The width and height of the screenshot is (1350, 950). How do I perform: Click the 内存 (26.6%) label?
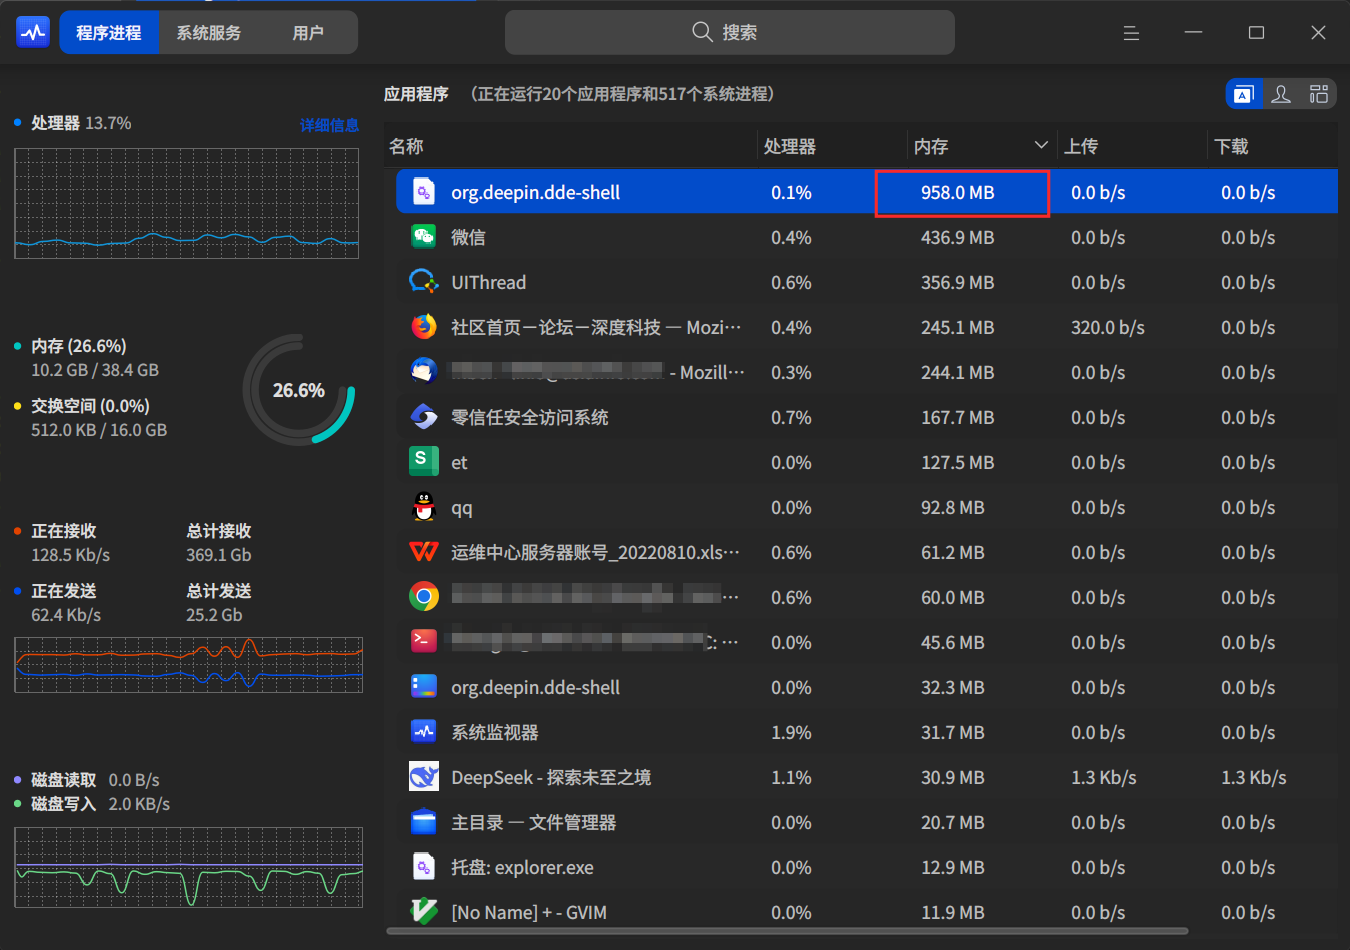[79, 346]
